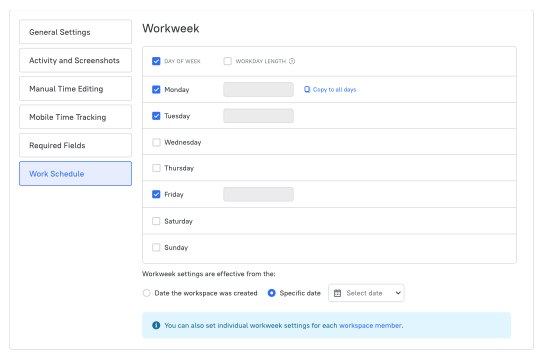Open the Select date dropdown
The image size is (544, 362).
366,293
